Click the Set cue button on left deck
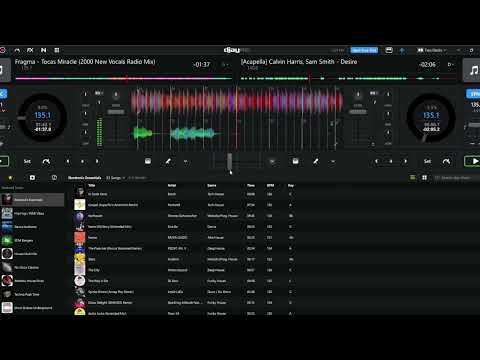Viewport: 480px width, 360px height. [27, 161]
